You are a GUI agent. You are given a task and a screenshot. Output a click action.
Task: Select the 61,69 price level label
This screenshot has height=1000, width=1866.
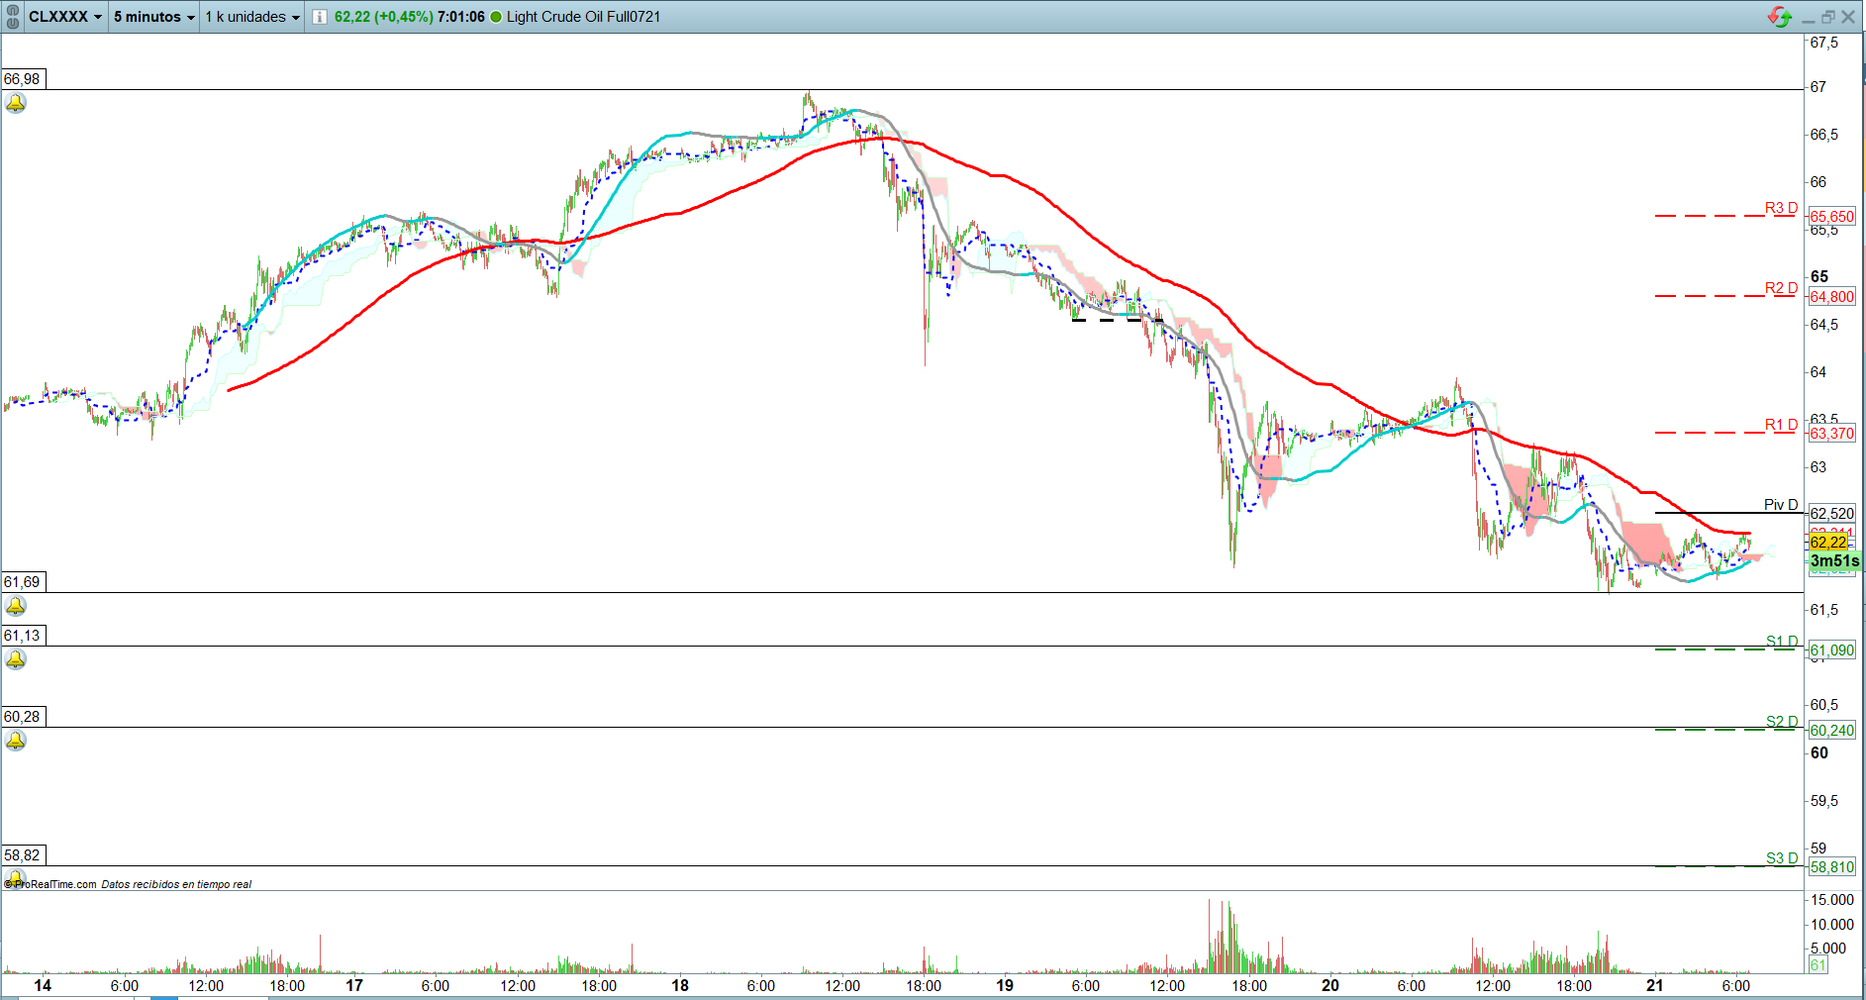tap(23, 582)
